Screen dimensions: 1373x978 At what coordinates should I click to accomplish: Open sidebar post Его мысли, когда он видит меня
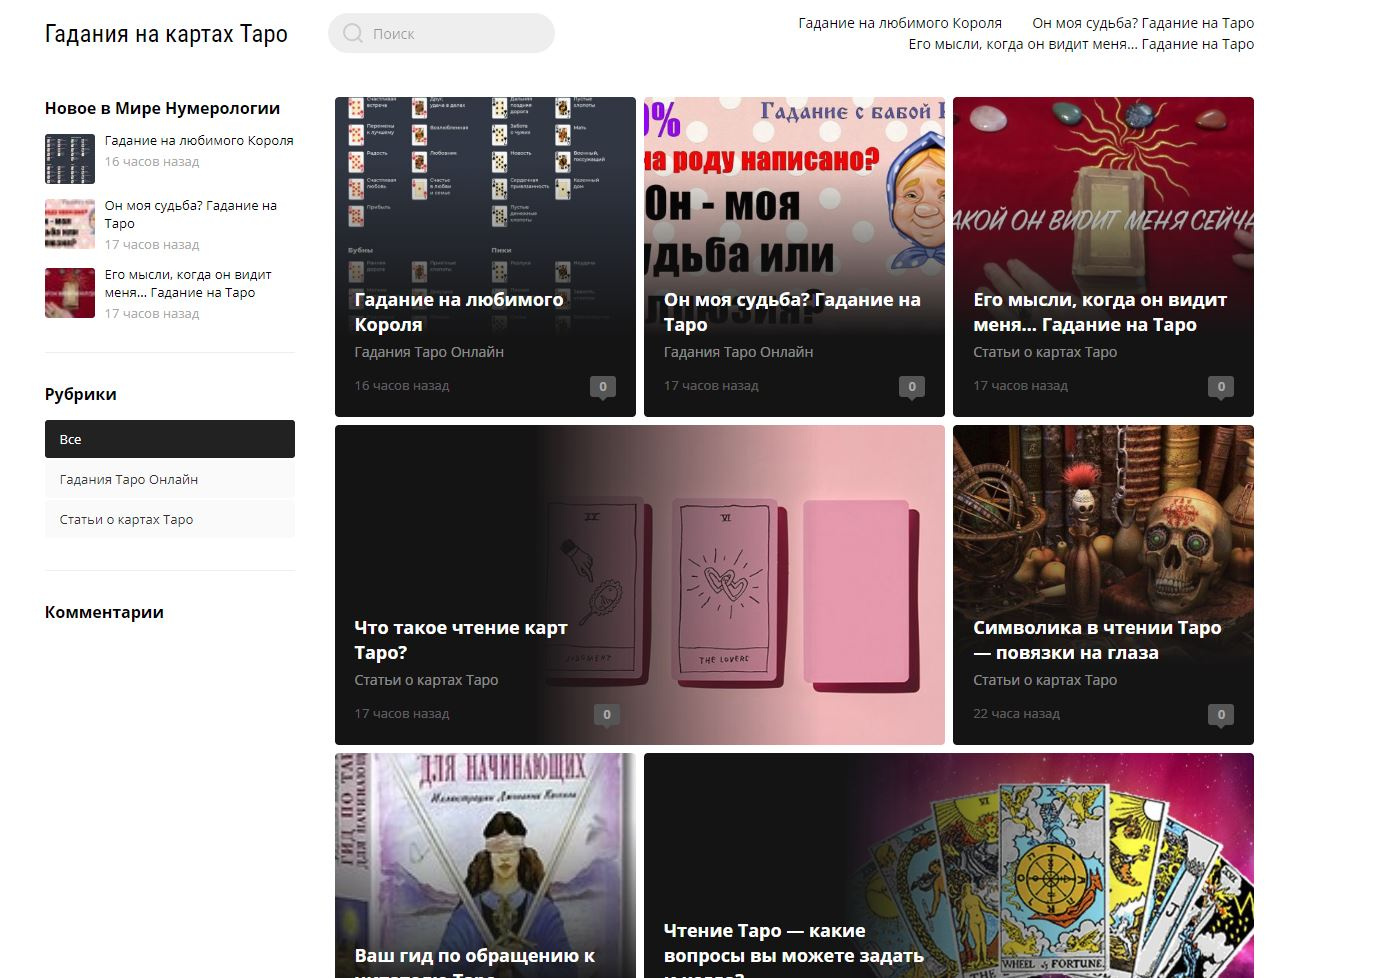pyautogui.click(x=188, y=283)
